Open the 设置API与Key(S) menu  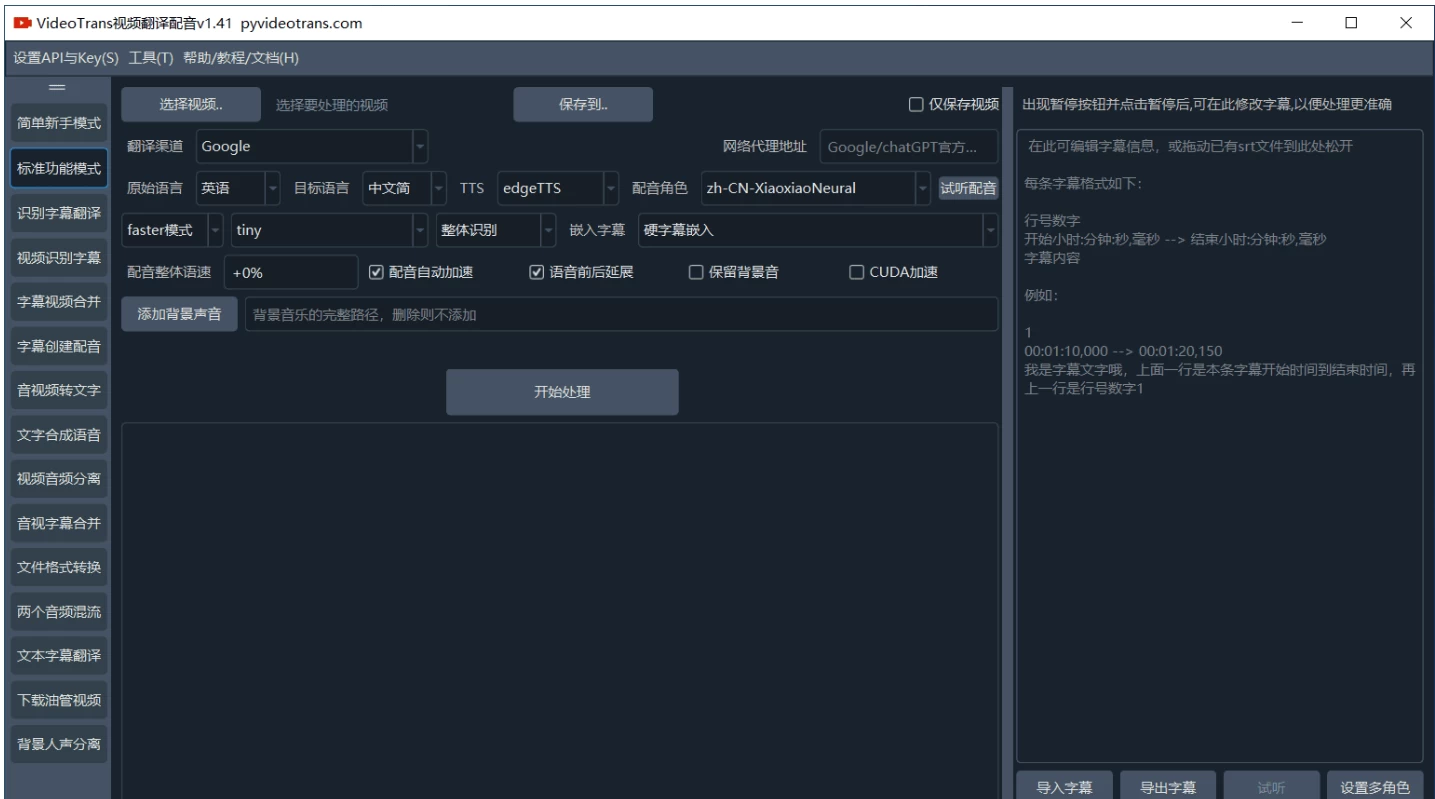tap(66, 58)
